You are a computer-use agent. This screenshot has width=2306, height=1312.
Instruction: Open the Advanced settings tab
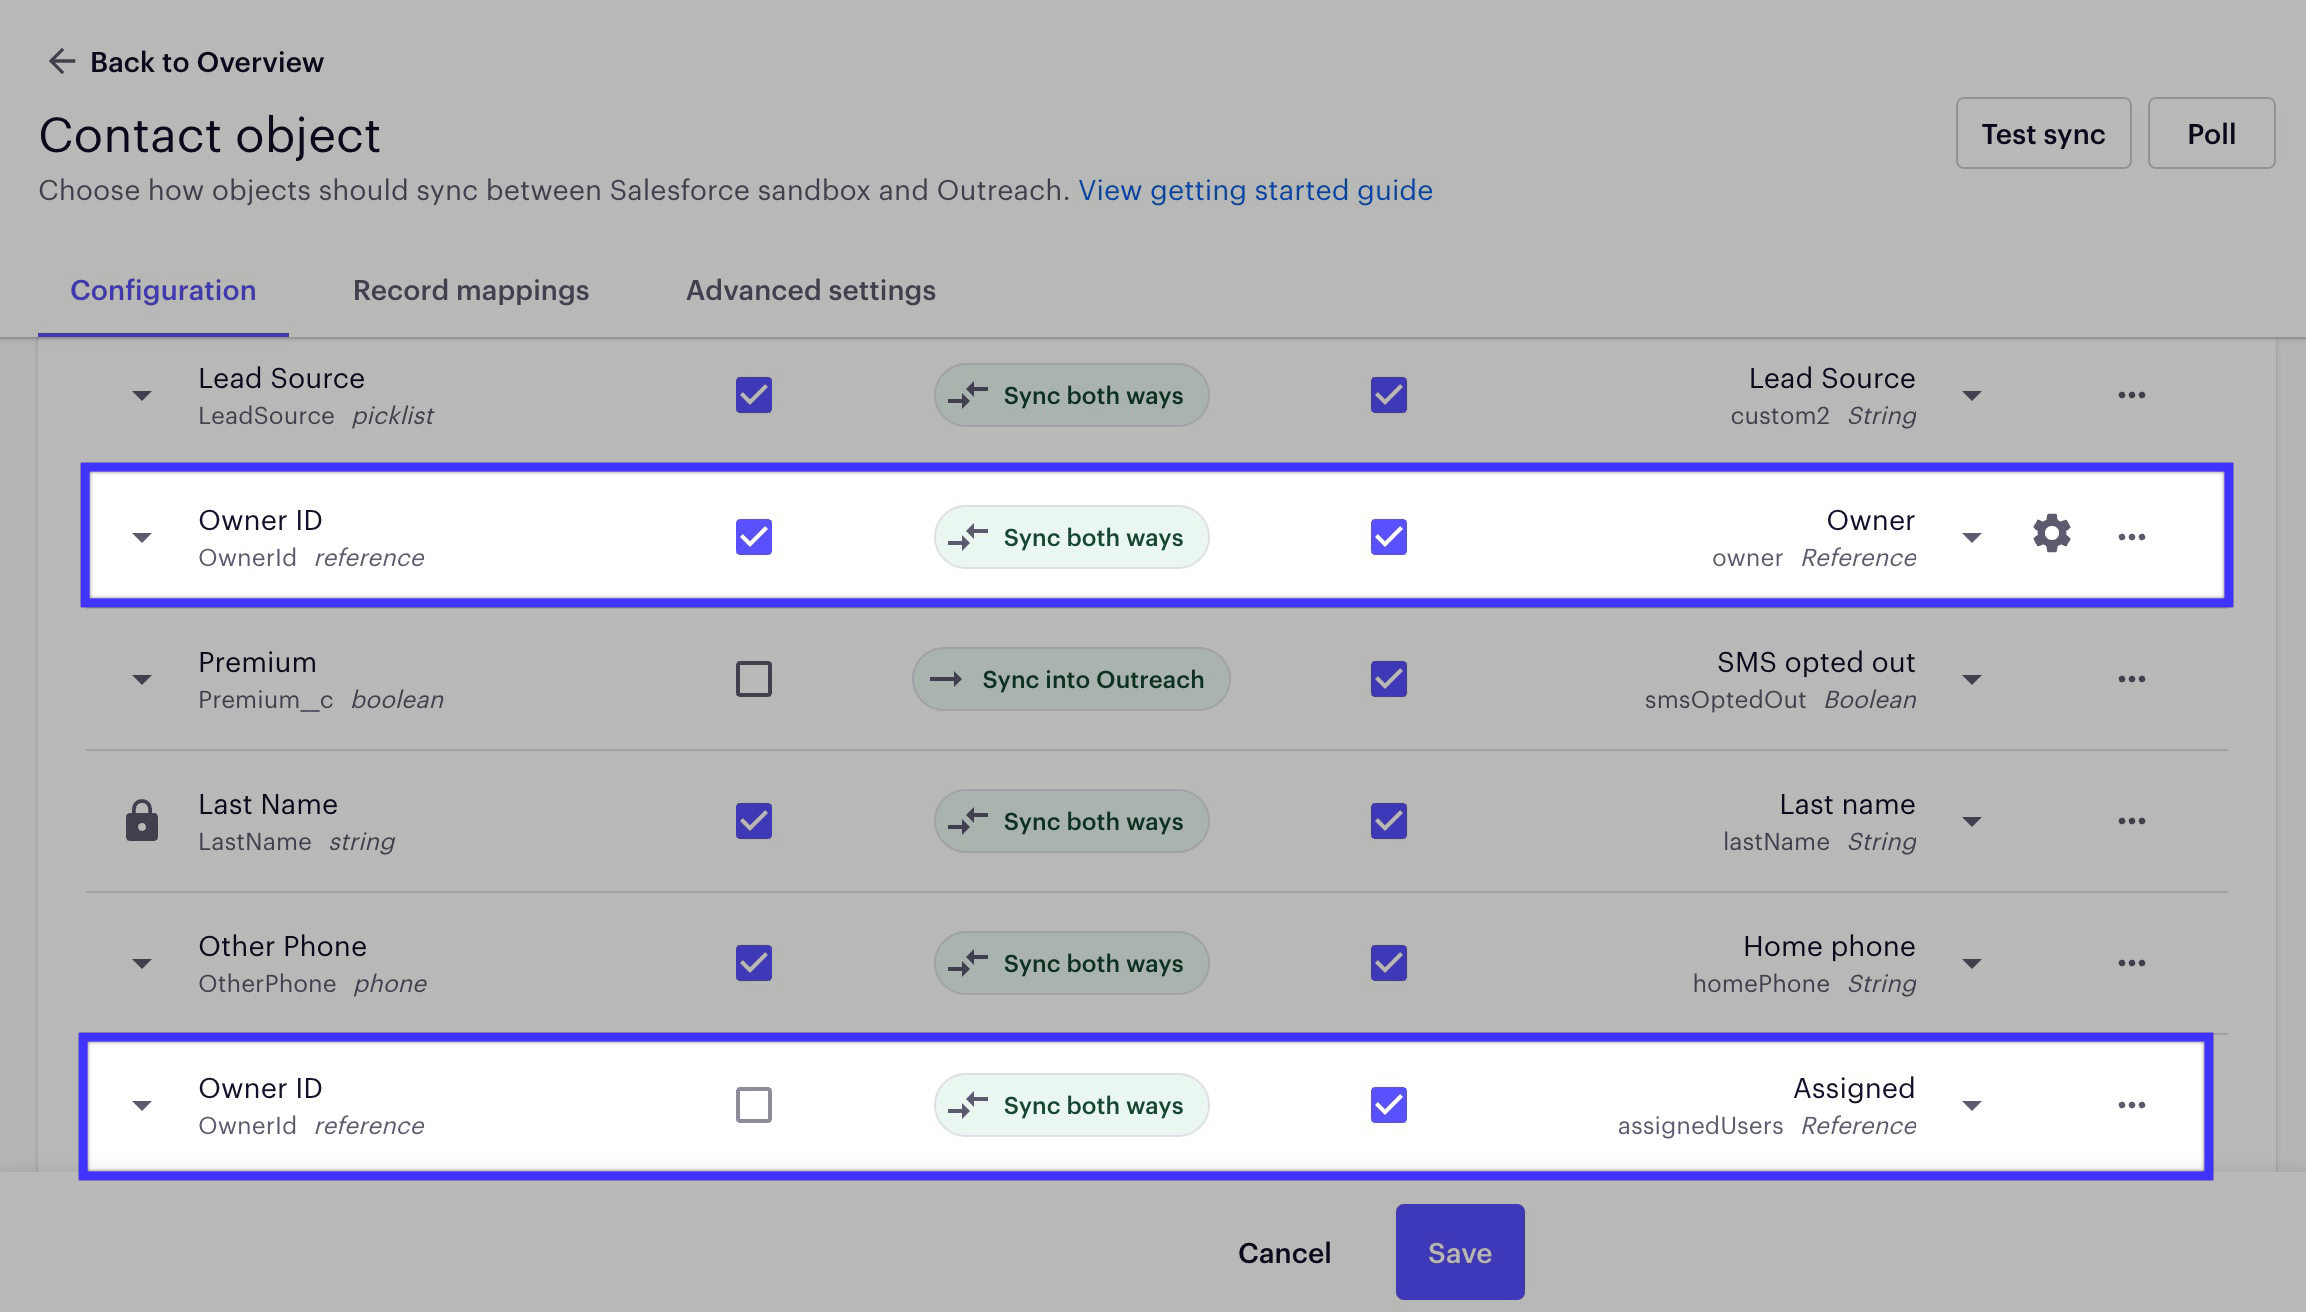click(810, 290)
